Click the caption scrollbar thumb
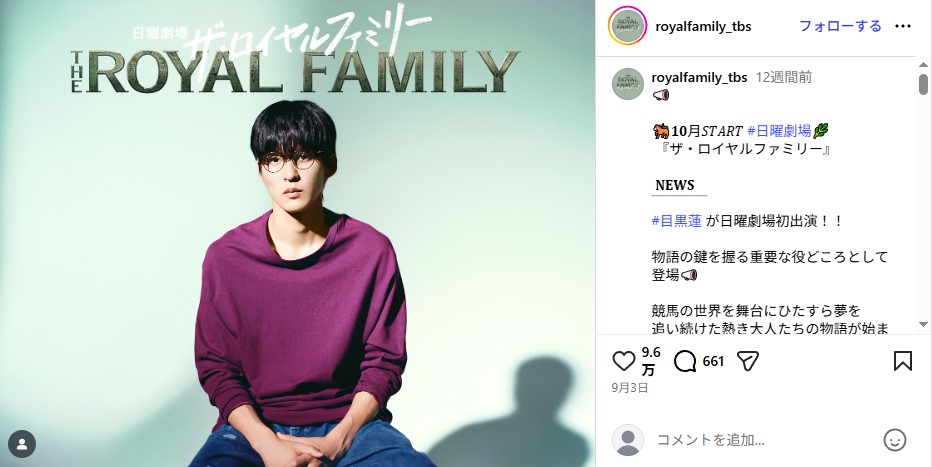Screen dimensions: 932x467 [923, 84]
